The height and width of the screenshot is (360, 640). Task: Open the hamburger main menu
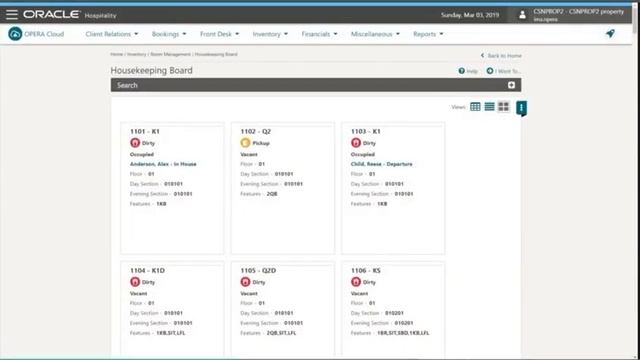pyautogui.click(x=12, y=15)
